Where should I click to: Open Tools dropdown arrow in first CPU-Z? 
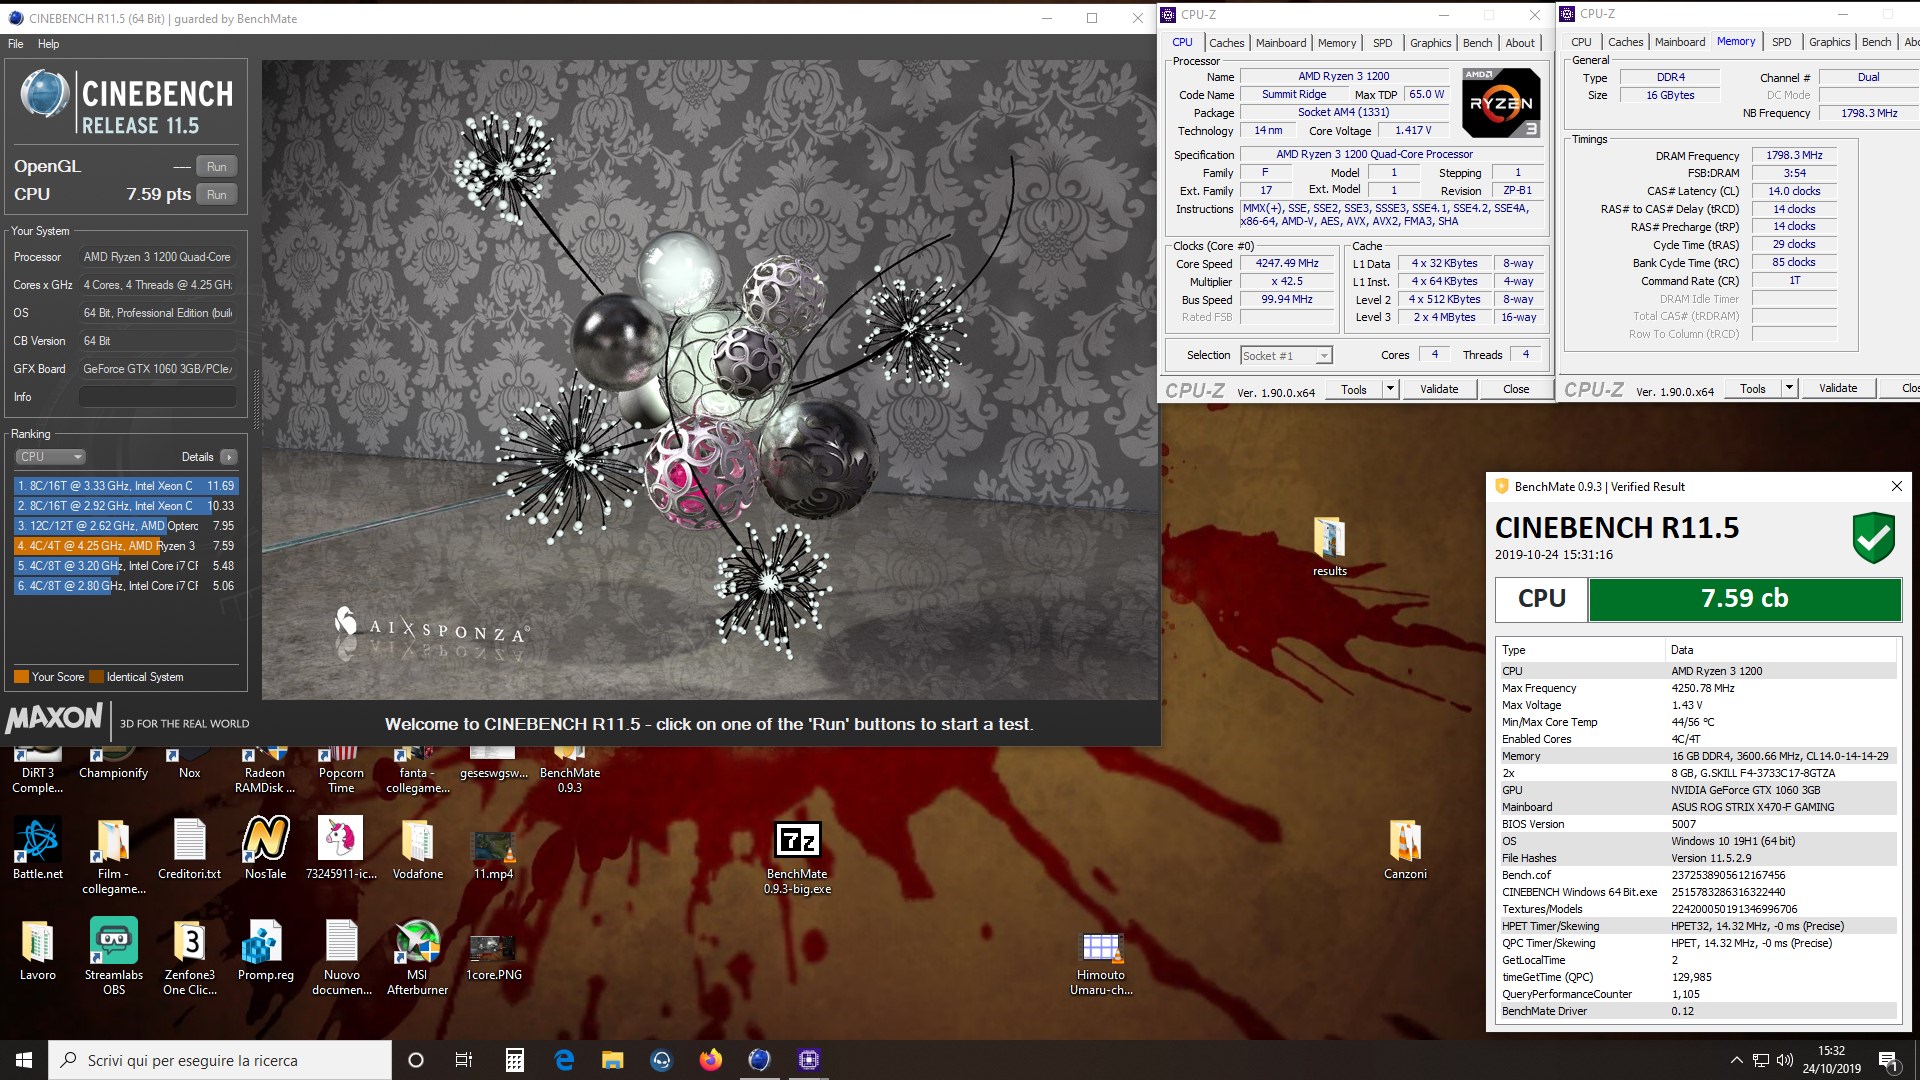[1390, 389]
